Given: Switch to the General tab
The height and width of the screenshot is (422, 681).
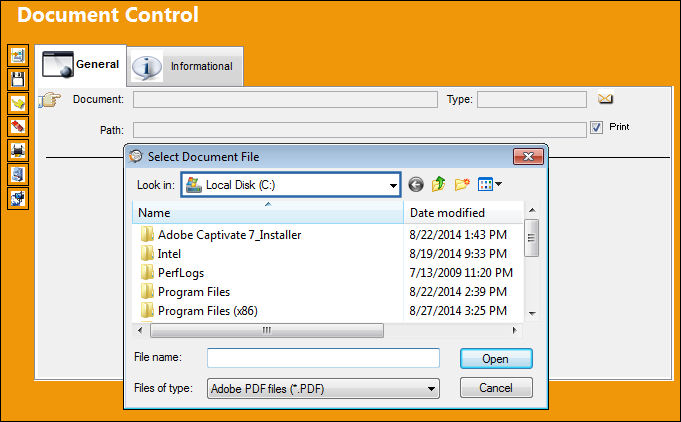Looking at the screenshot, I should [81, 65].
